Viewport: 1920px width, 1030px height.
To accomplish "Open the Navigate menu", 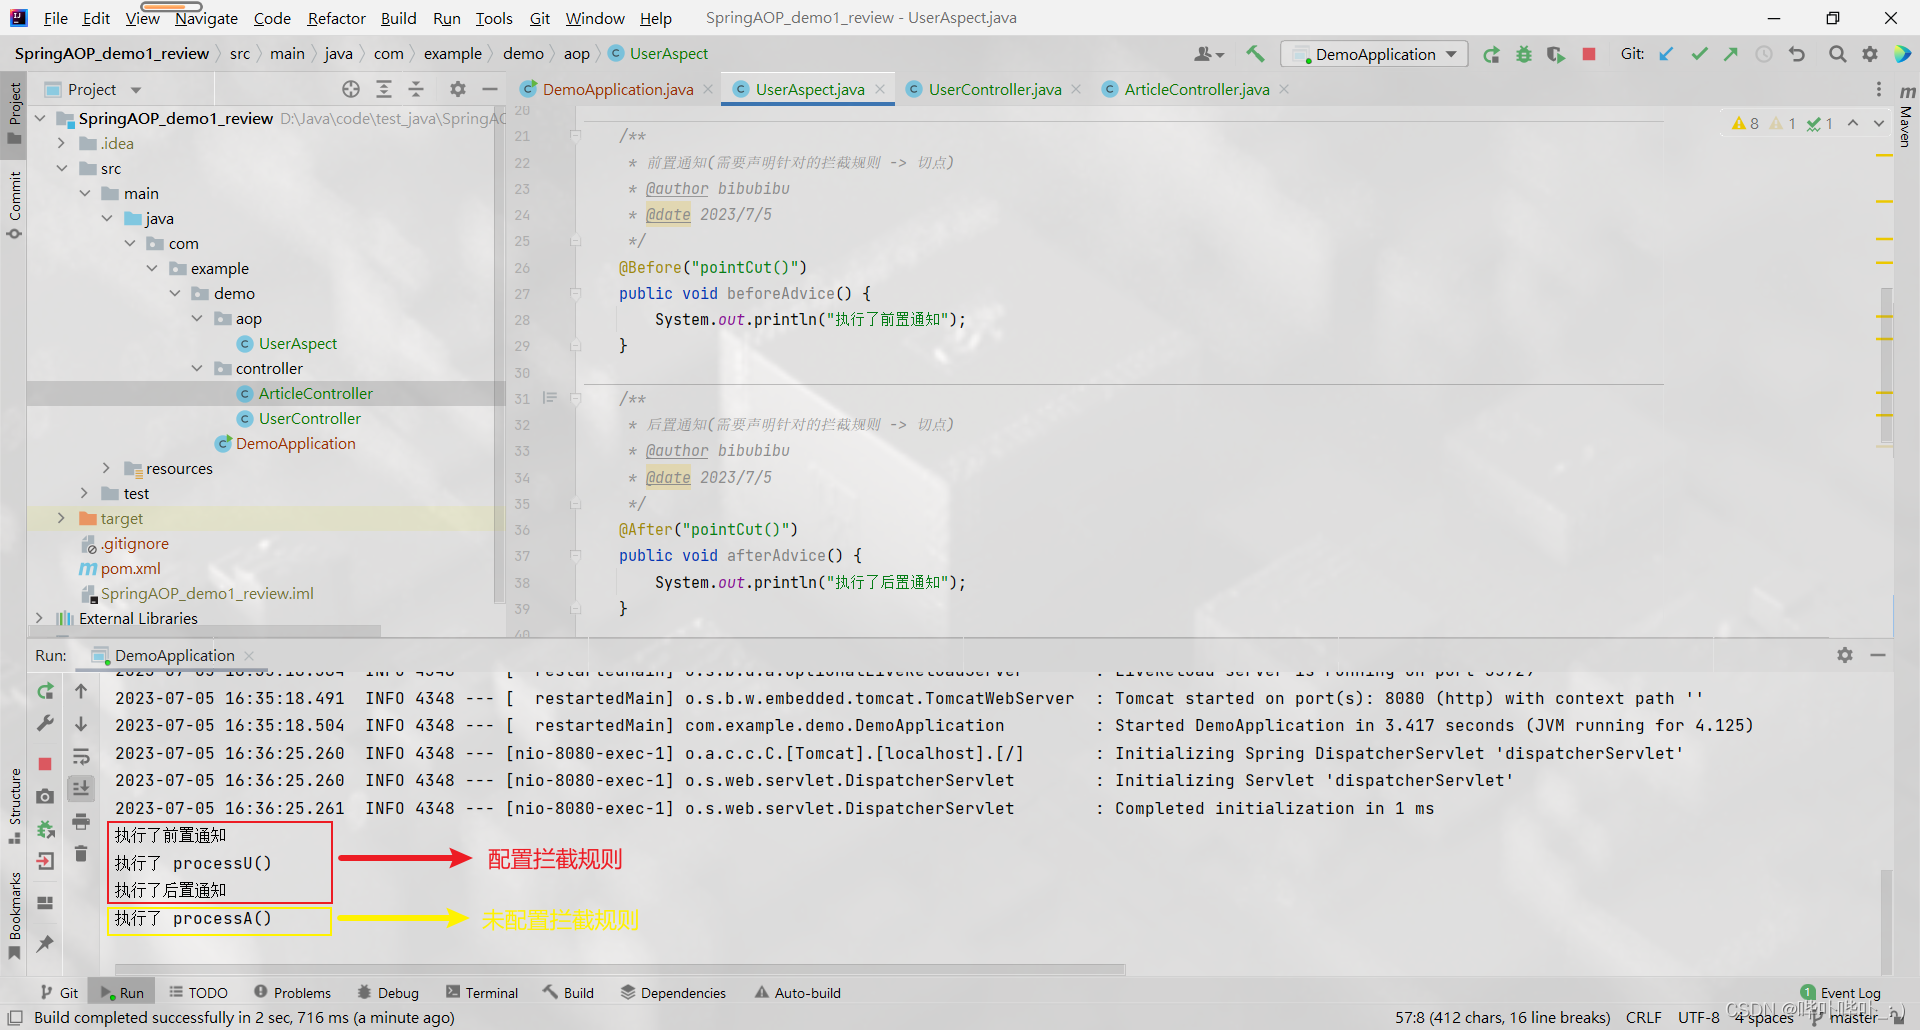I will [x=206, y=18].
